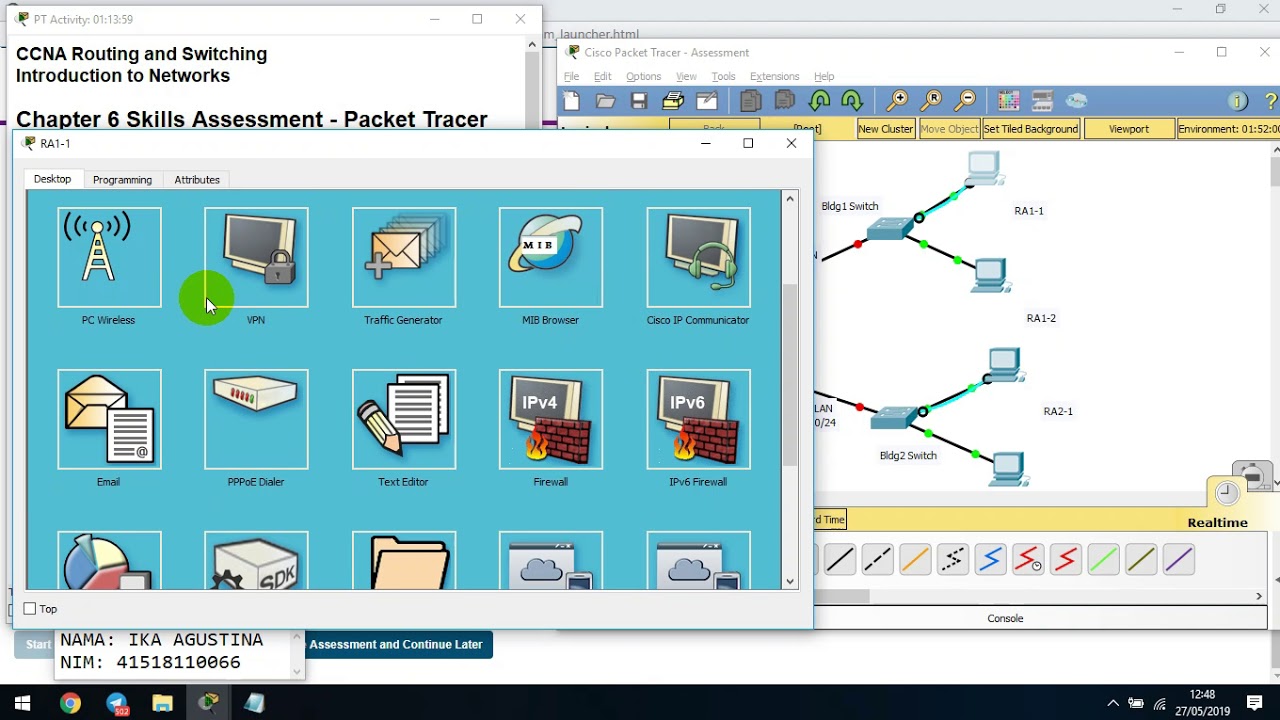
Task: Open the View menu in Packet Tracer
Action: (x=686, y=76)
